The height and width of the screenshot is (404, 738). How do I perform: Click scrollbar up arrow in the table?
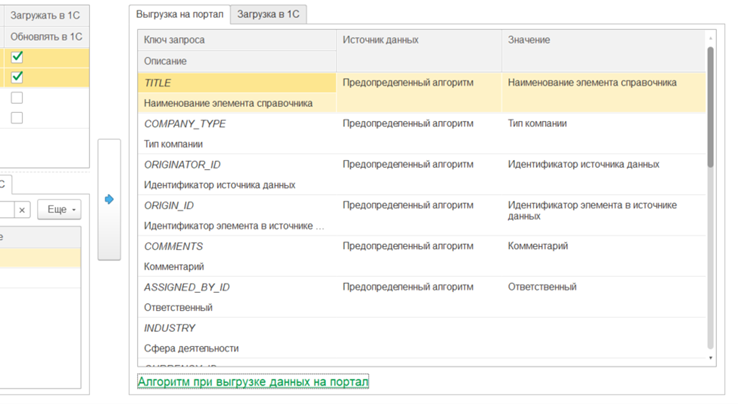coord(711,40)
